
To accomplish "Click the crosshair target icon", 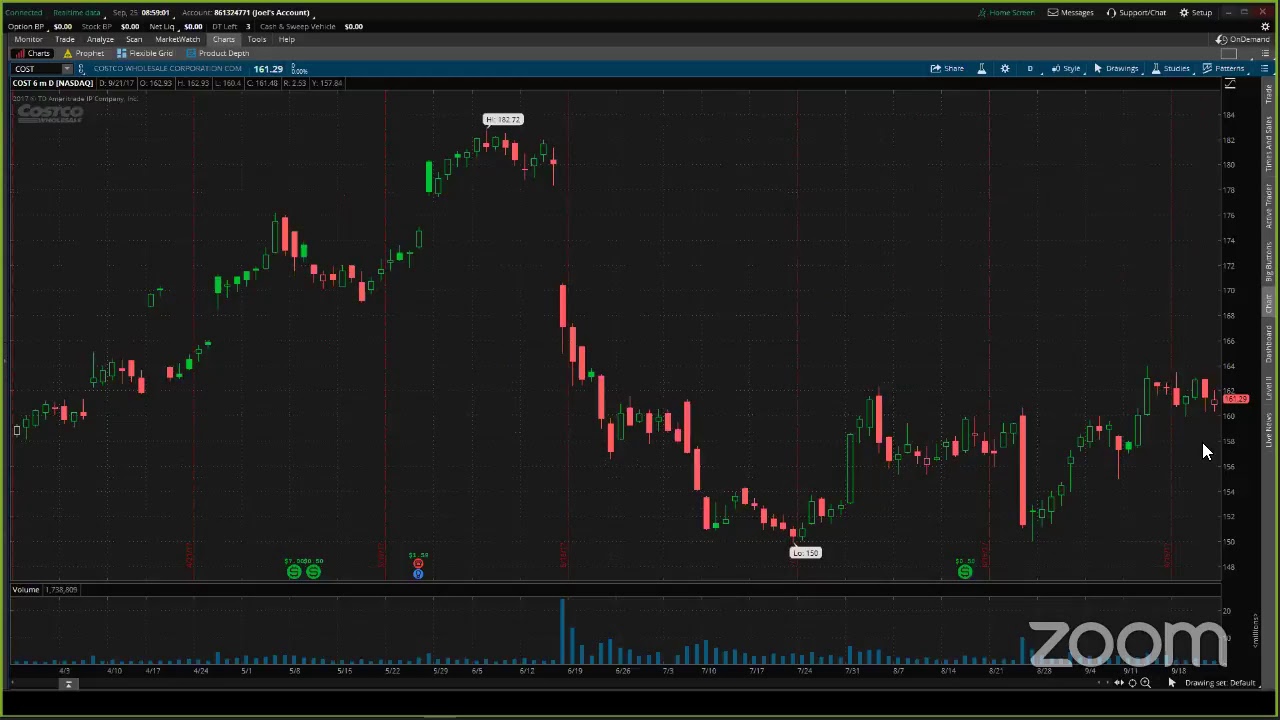I will [x=1132, y=683].
